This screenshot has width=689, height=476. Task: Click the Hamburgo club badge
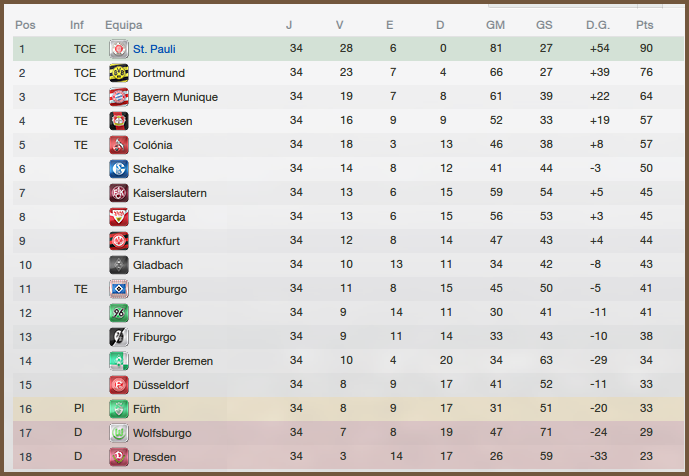pyautogui.click(x=119, y=289)
